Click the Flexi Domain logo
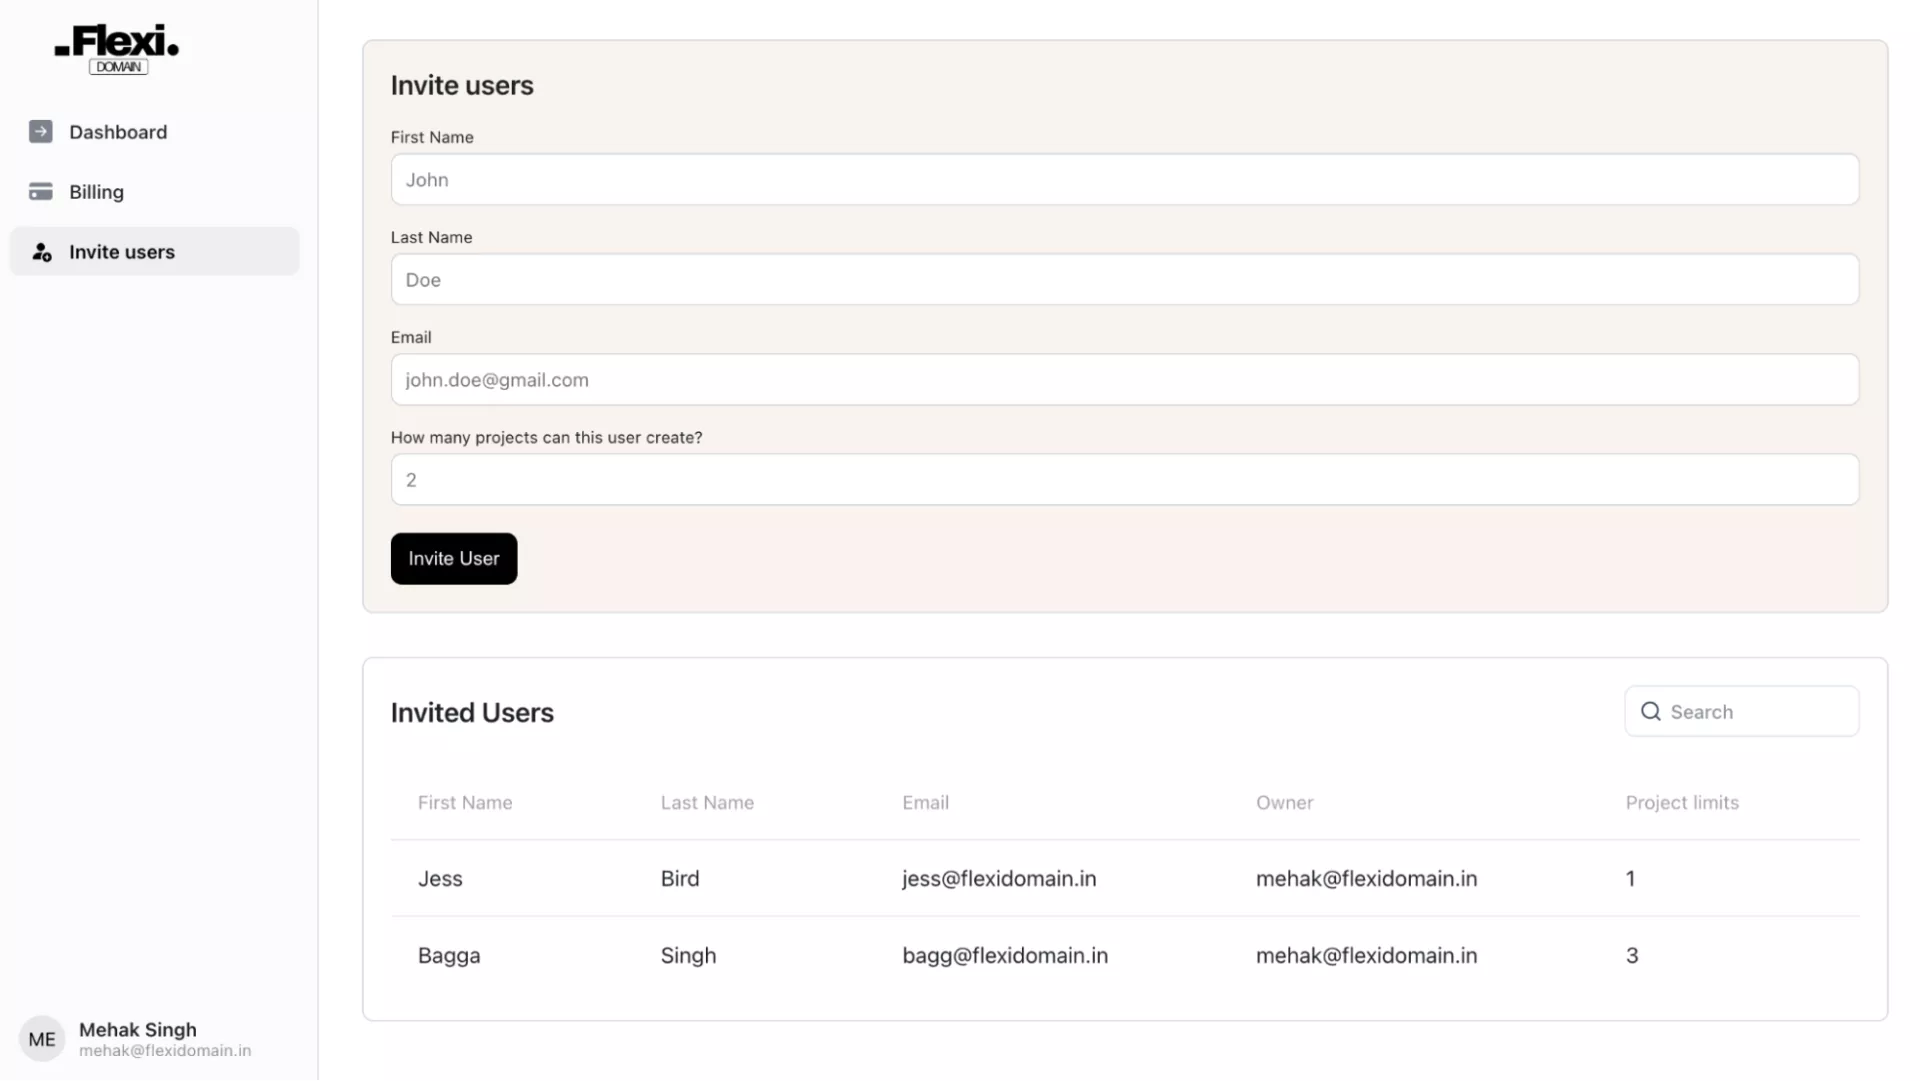 [x=117, y=49]
